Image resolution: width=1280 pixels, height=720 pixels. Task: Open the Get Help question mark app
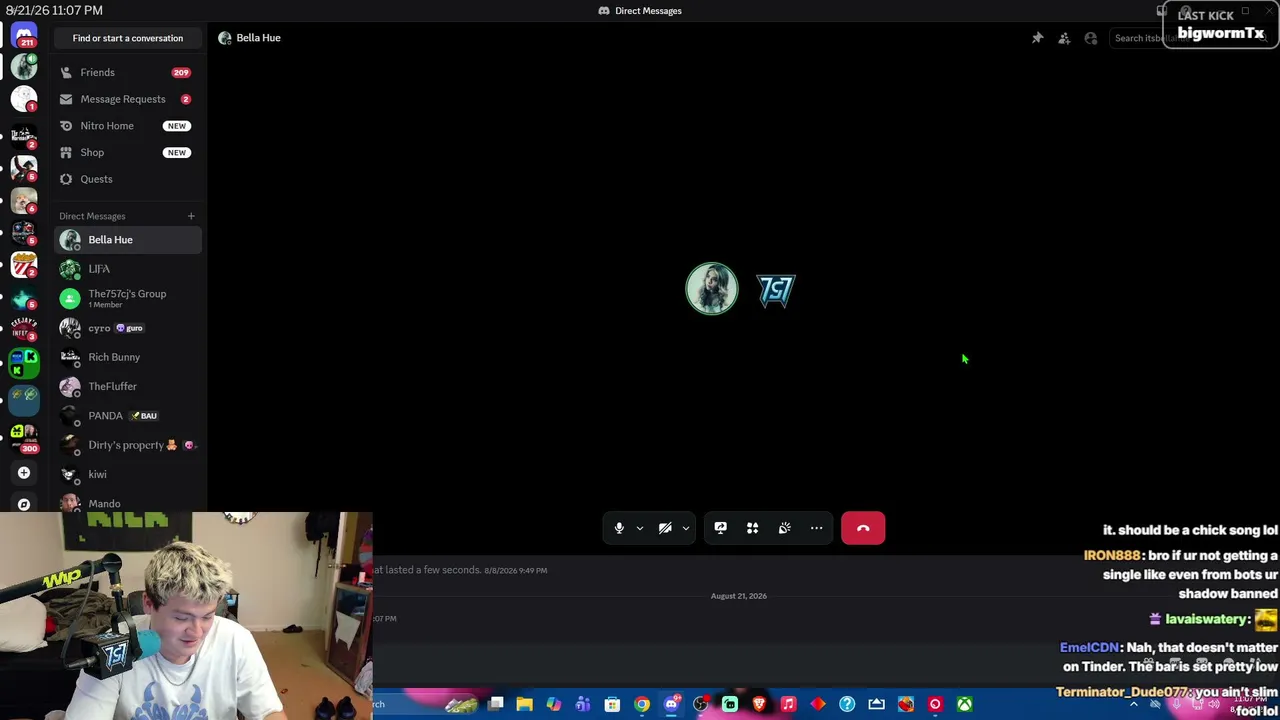click(x=847, y=705)
